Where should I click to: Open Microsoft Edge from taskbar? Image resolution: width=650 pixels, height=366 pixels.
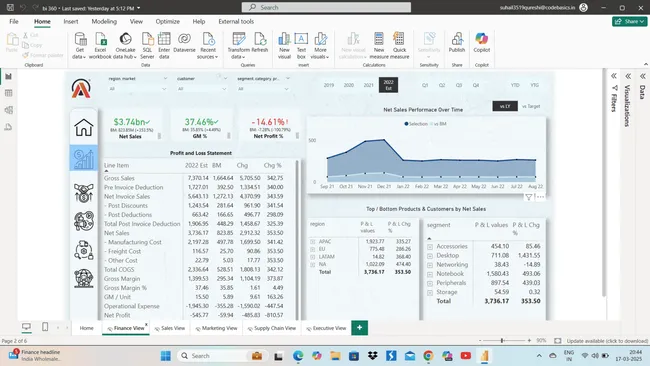coord(298,356)
